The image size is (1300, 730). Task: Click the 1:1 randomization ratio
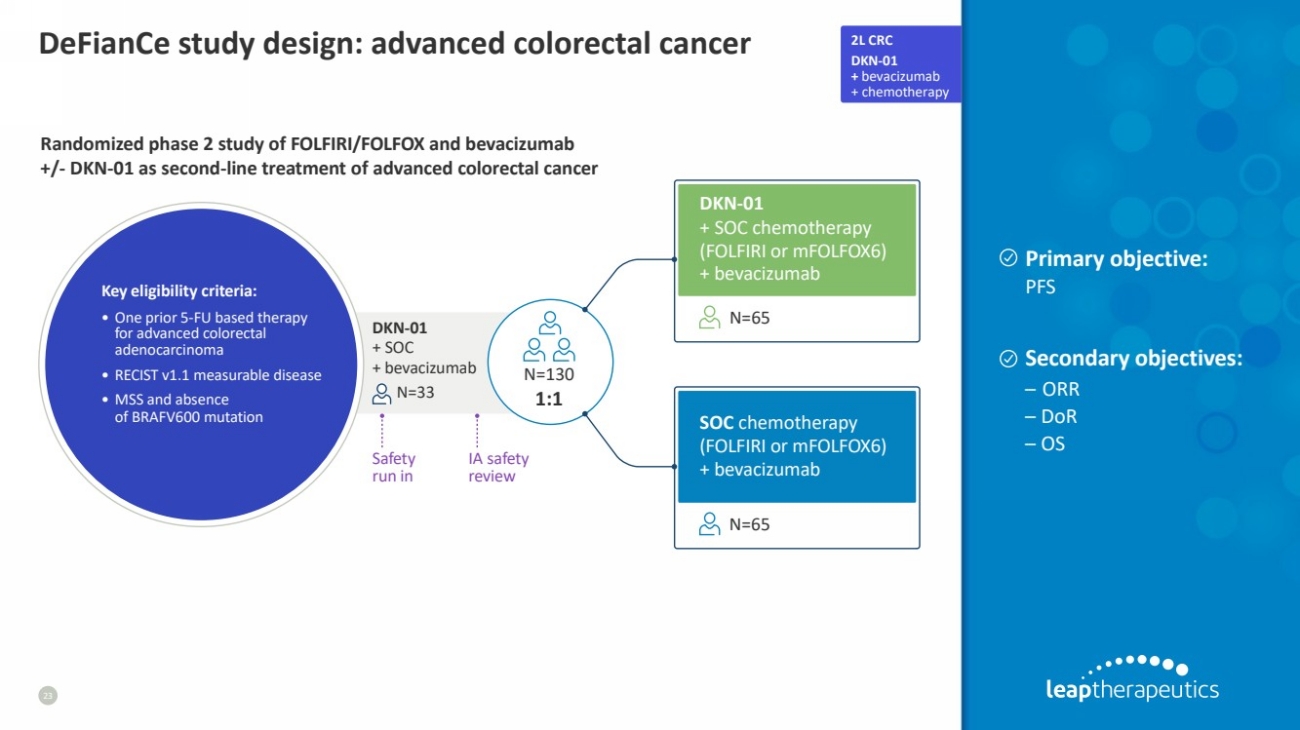pyautogui.click(x=550, y=399)
